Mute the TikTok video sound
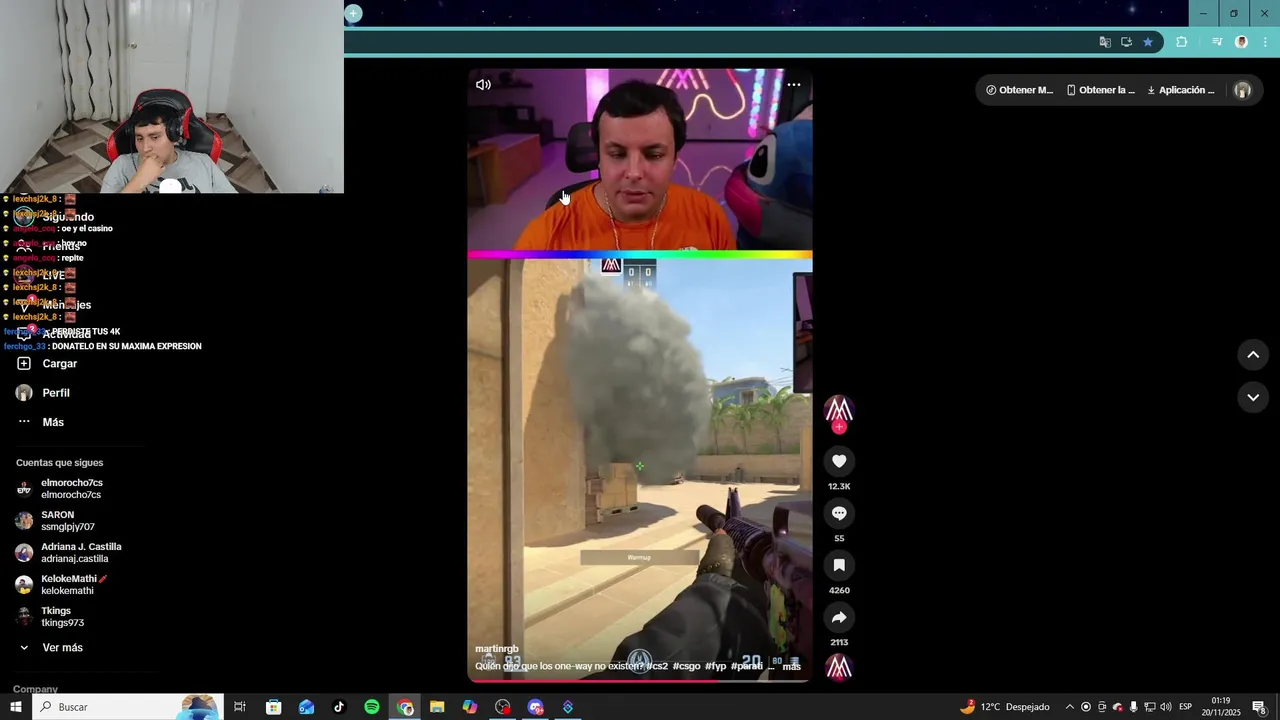Screen dimensions: 1280x720 point(483,85)
